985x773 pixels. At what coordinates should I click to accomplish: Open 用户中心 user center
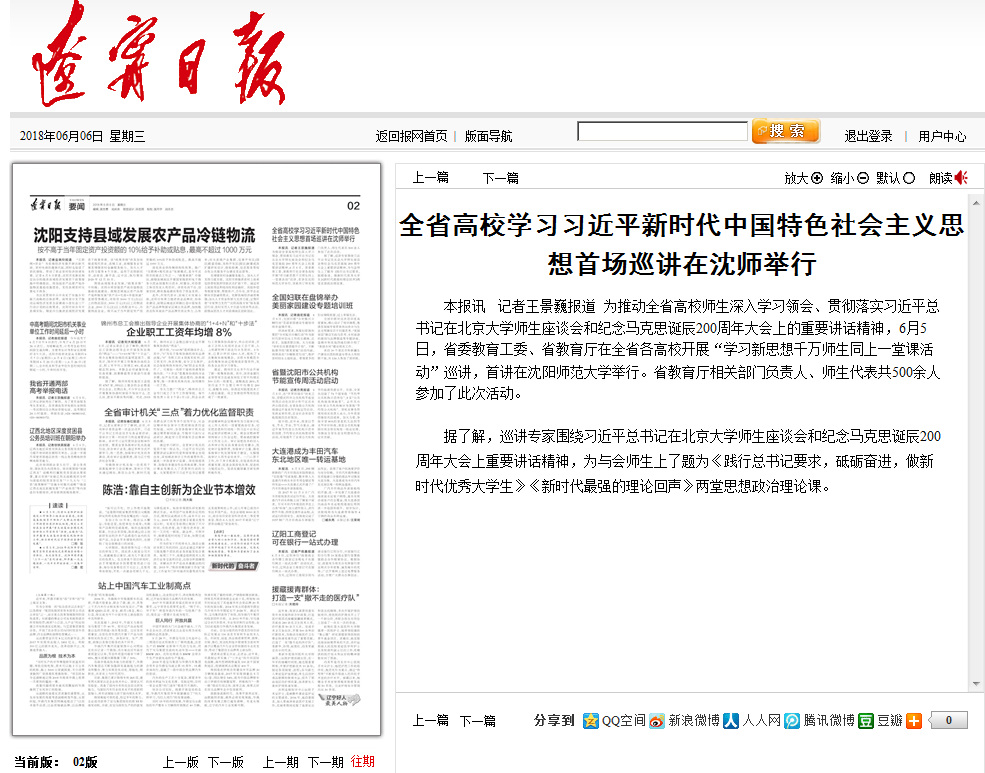coord(942,136)
